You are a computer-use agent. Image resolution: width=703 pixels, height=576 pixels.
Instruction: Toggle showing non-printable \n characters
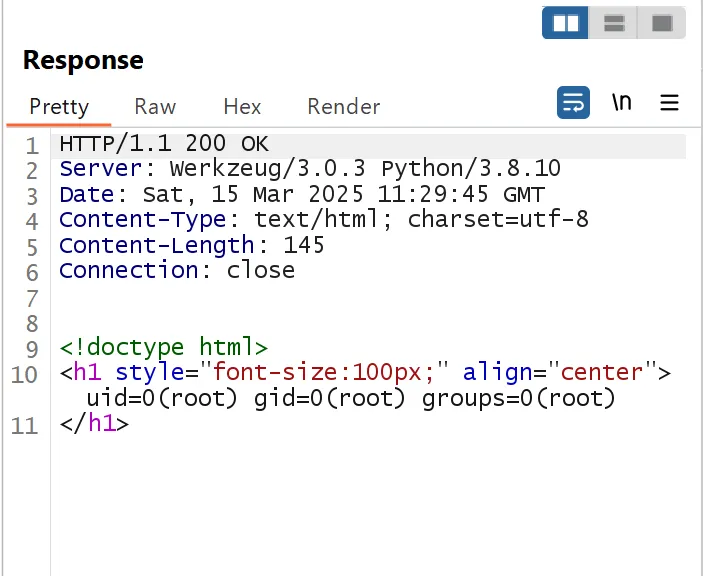(622, 102)
